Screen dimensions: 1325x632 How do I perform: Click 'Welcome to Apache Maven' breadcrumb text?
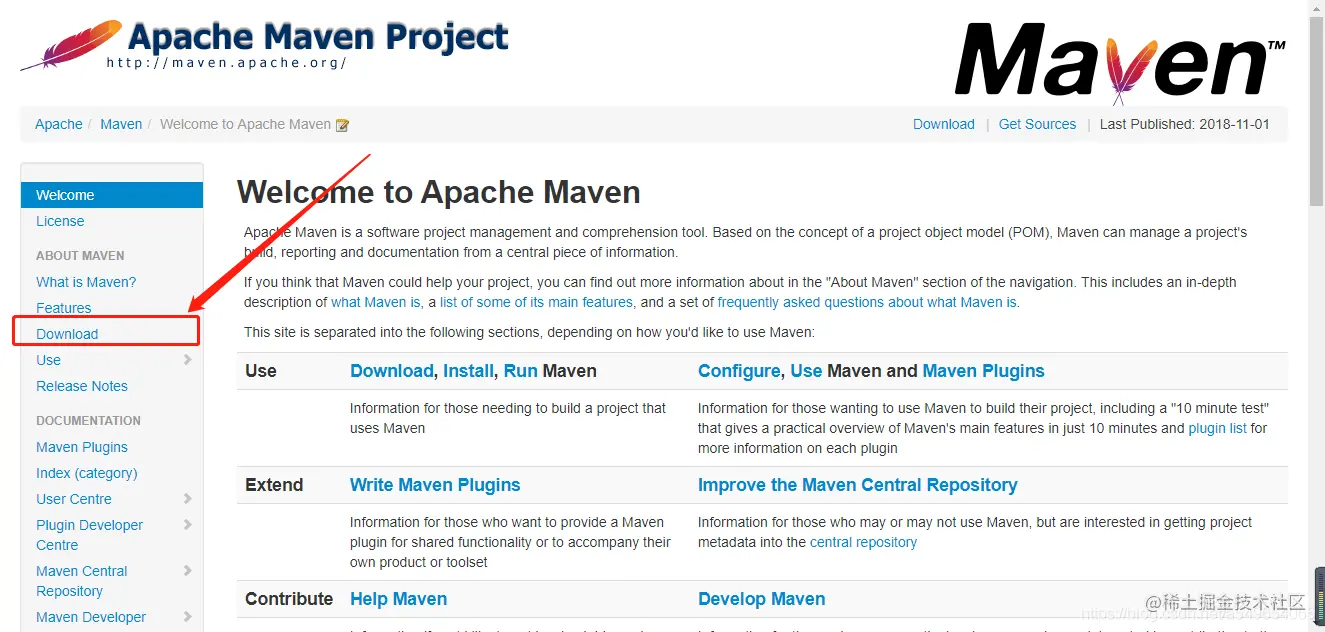tap(245, 124)
